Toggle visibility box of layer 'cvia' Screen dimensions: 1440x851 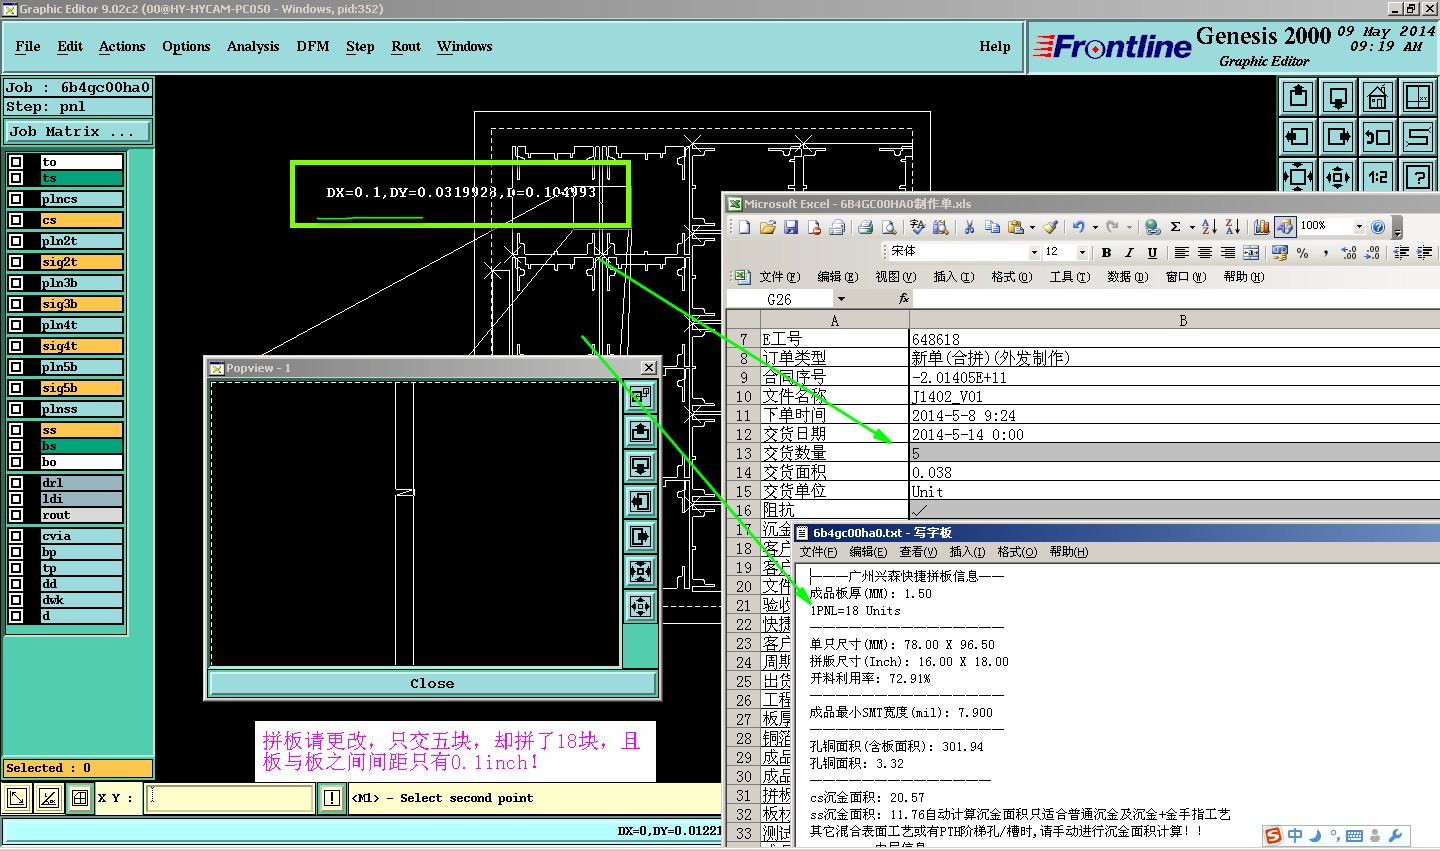click(16, 536)
